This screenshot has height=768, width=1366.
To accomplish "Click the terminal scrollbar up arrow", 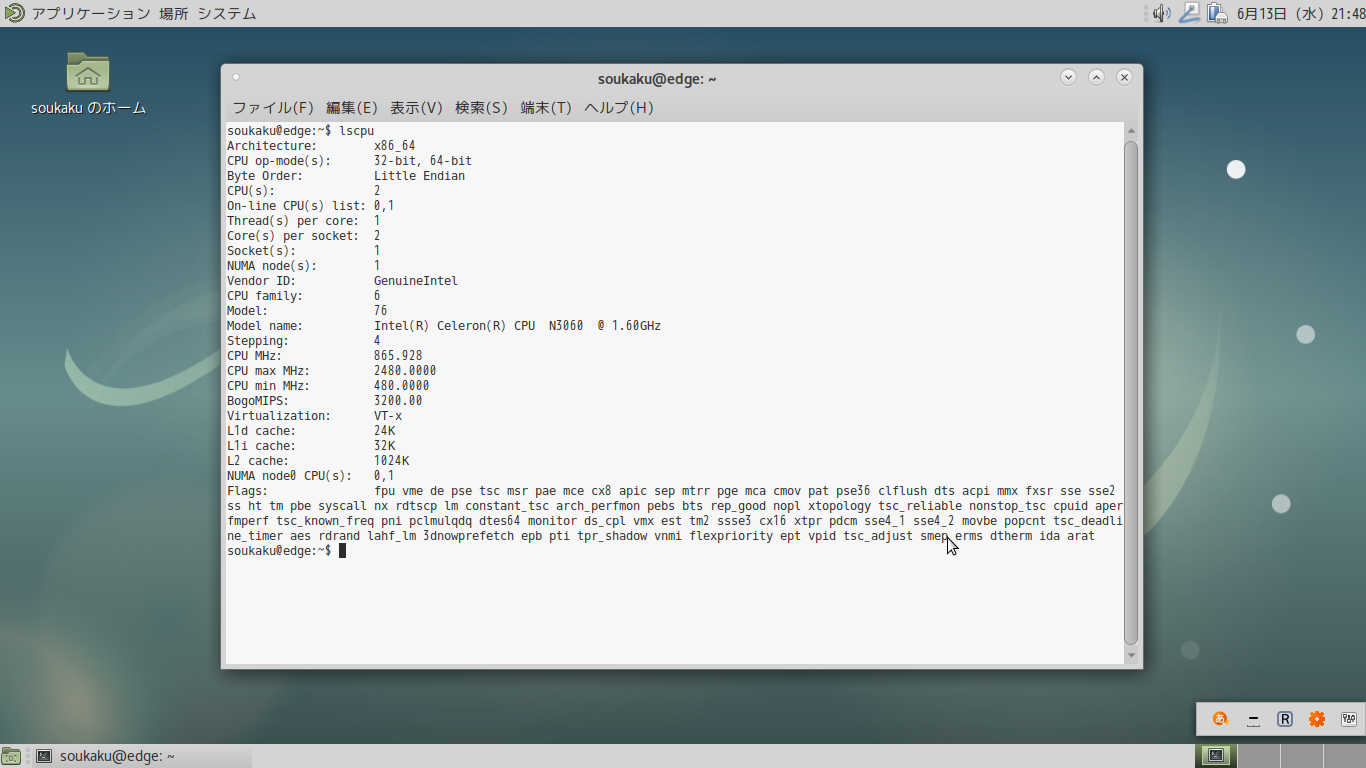I will point(1131,131).
